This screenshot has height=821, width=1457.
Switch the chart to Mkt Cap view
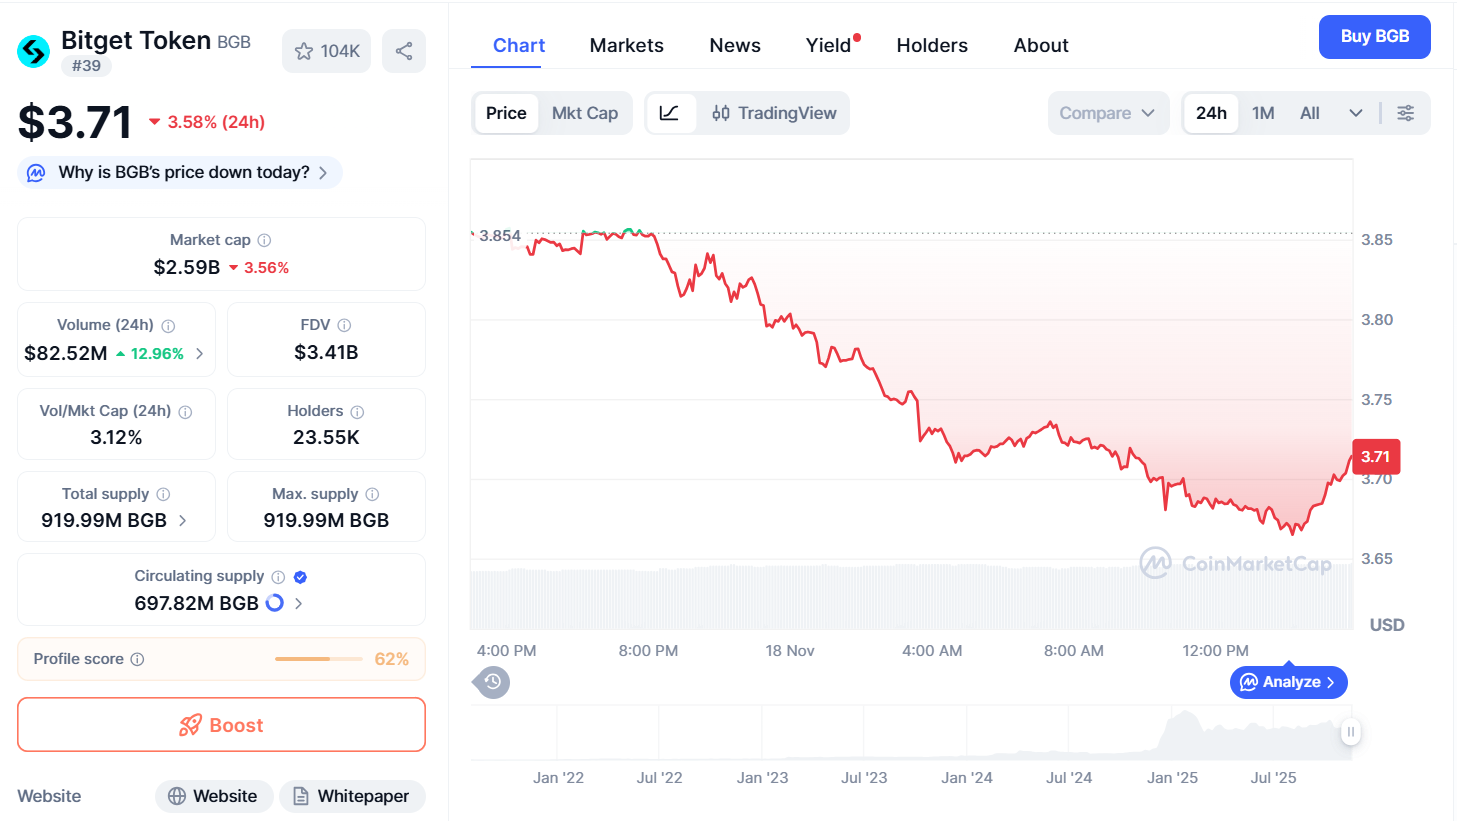tap(585, 113)
